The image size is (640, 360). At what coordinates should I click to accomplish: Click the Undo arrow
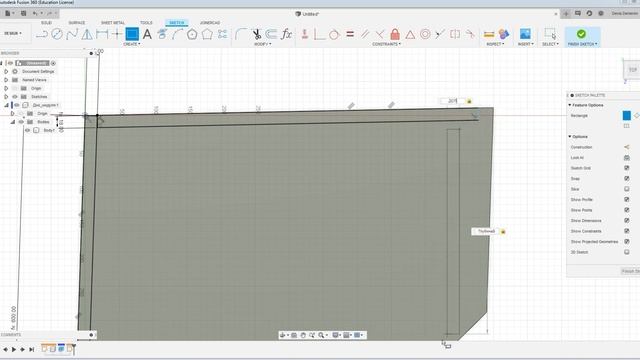(35, 13)
